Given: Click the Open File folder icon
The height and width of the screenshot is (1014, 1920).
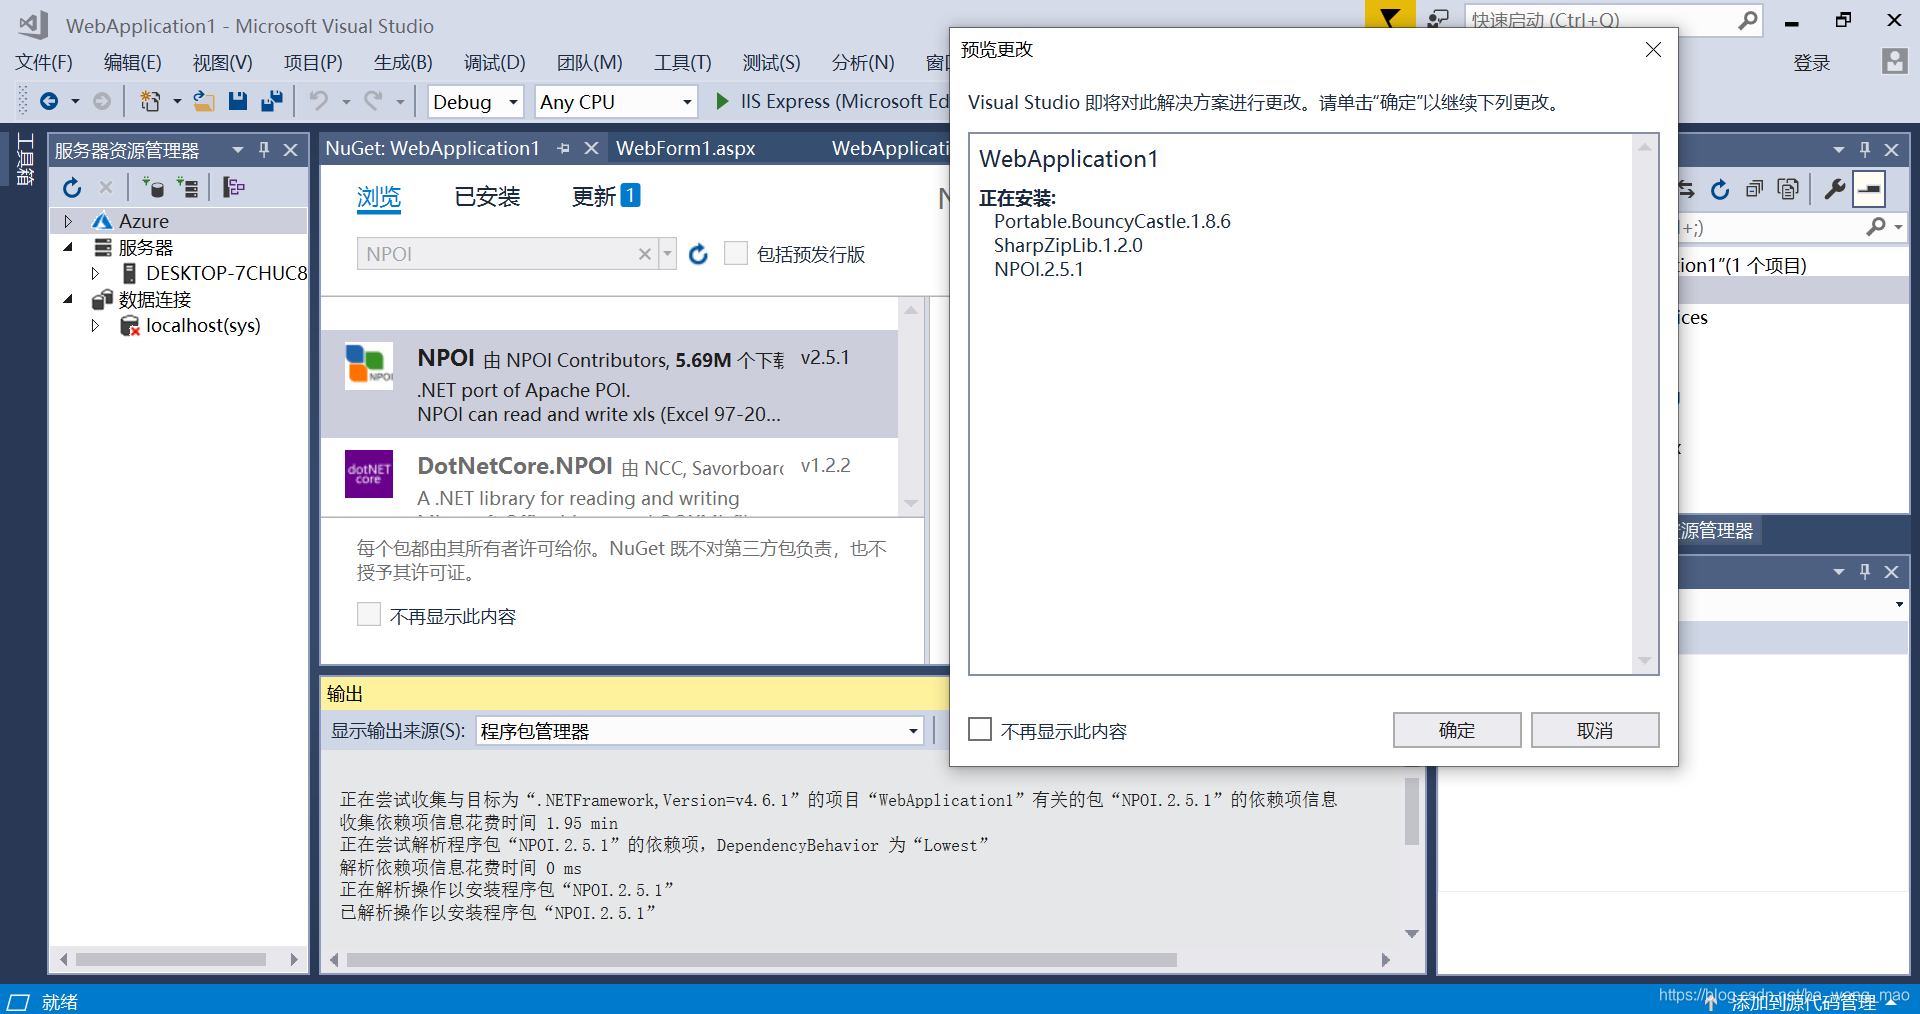Looking at the screenshot, I should pyautogui.click(x=204, y=101).
